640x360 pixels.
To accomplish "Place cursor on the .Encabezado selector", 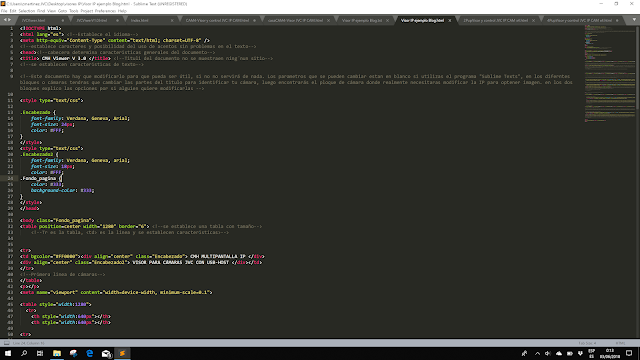I will (36, 112).
